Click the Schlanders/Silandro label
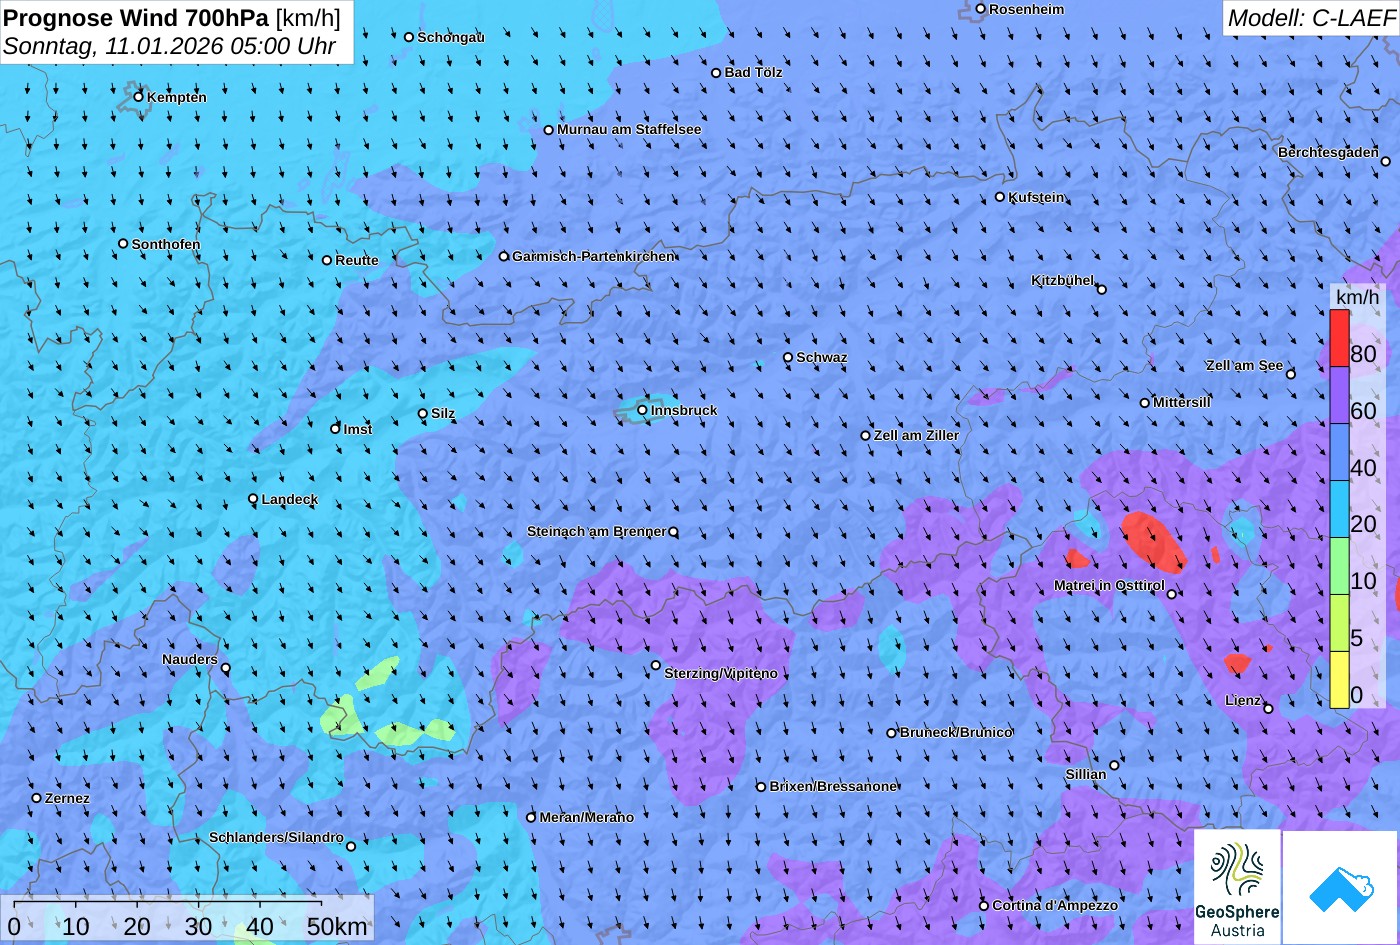 (x=276, y=837)
